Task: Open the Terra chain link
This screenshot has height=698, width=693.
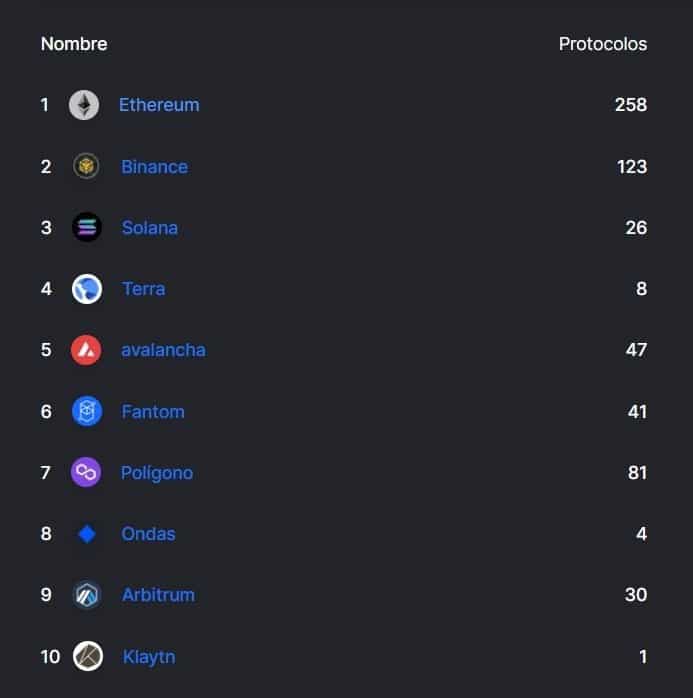Action: click(x=143, y=289)
